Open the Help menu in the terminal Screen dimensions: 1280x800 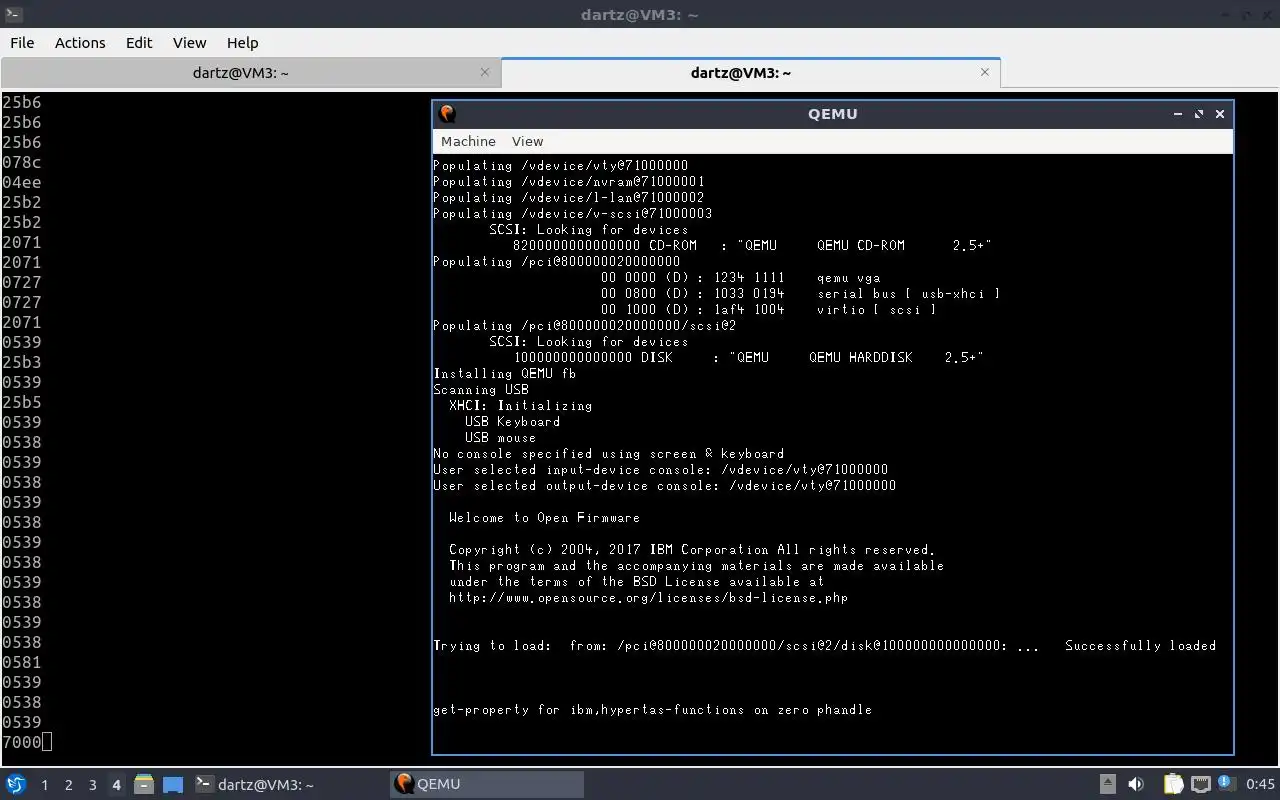pyautogui.click(x=242, y=43)
